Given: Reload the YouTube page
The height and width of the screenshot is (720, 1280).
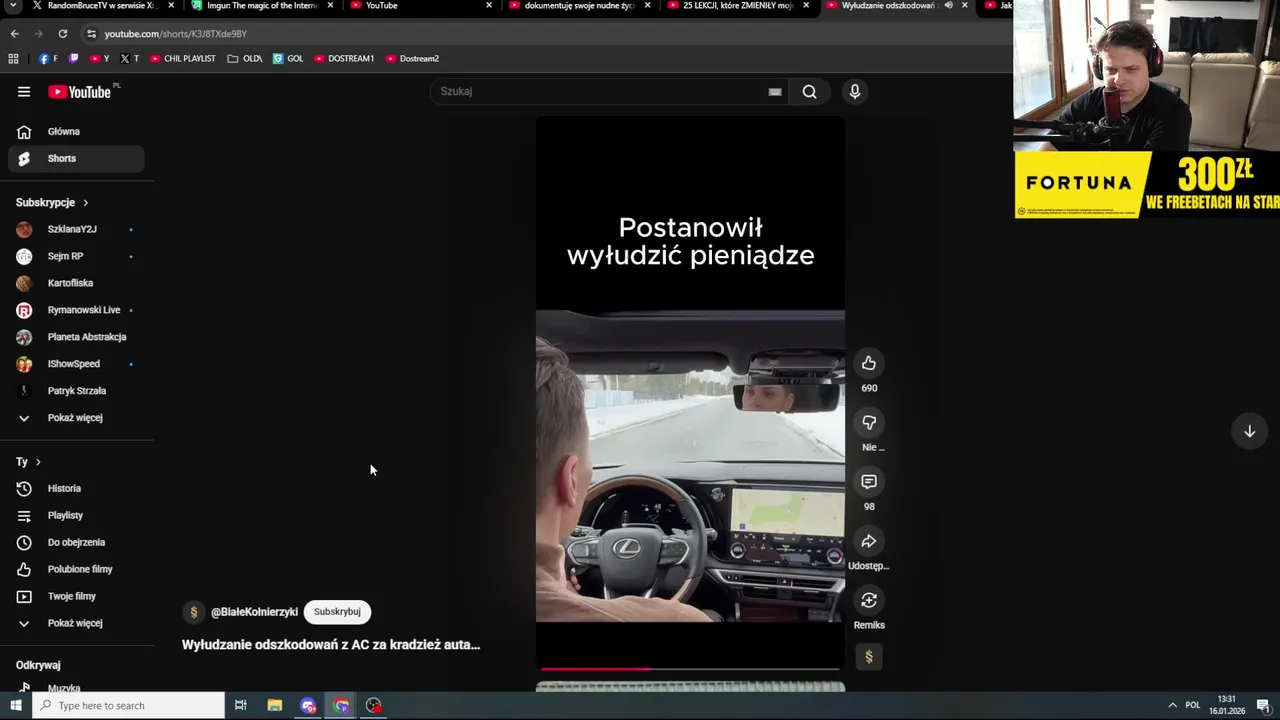Looking at the screenshot, I should click(62, 34).
